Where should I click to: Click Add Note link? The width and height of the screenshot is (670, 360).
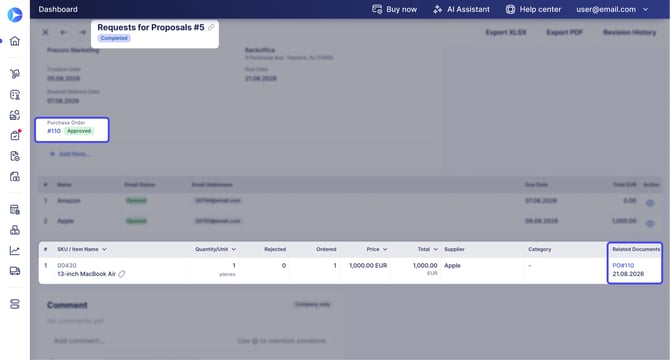[x=70, y=154]
